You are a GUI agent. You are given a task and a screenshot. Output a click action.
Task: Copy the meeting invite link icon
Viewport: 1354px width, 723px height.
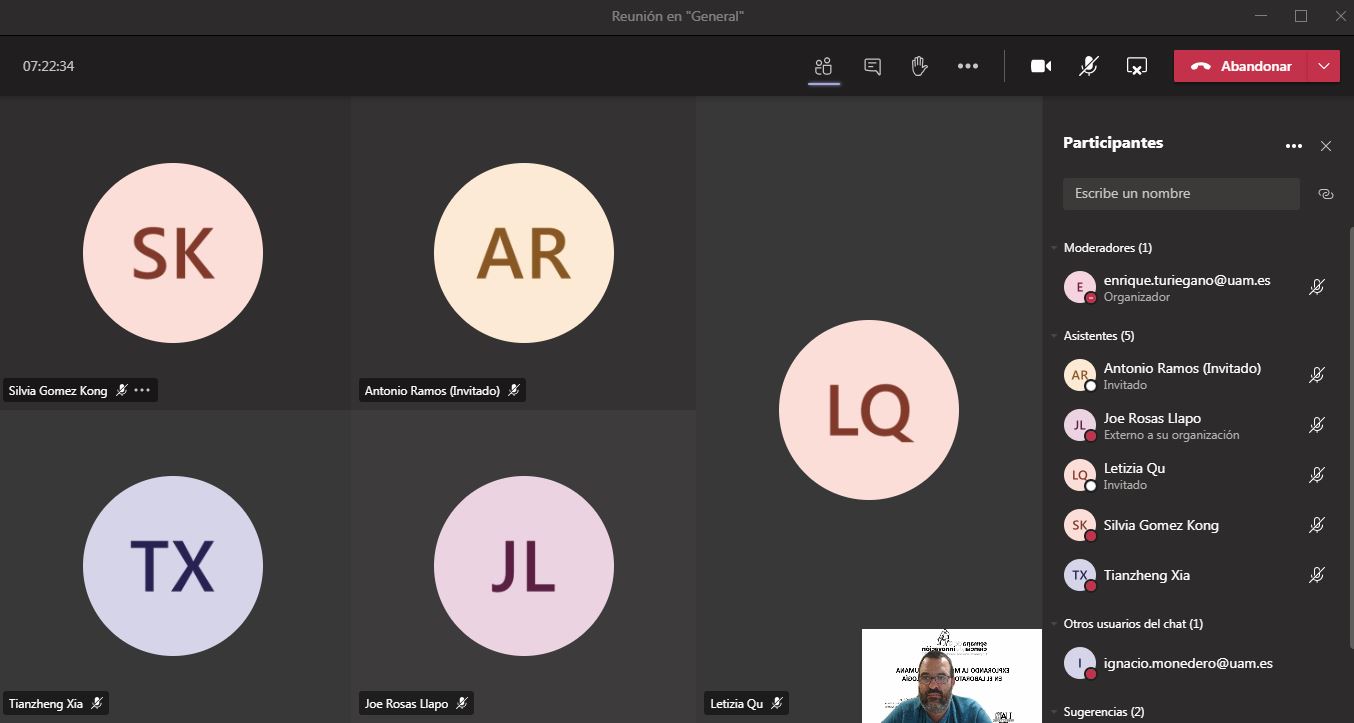pos(1326,194)
